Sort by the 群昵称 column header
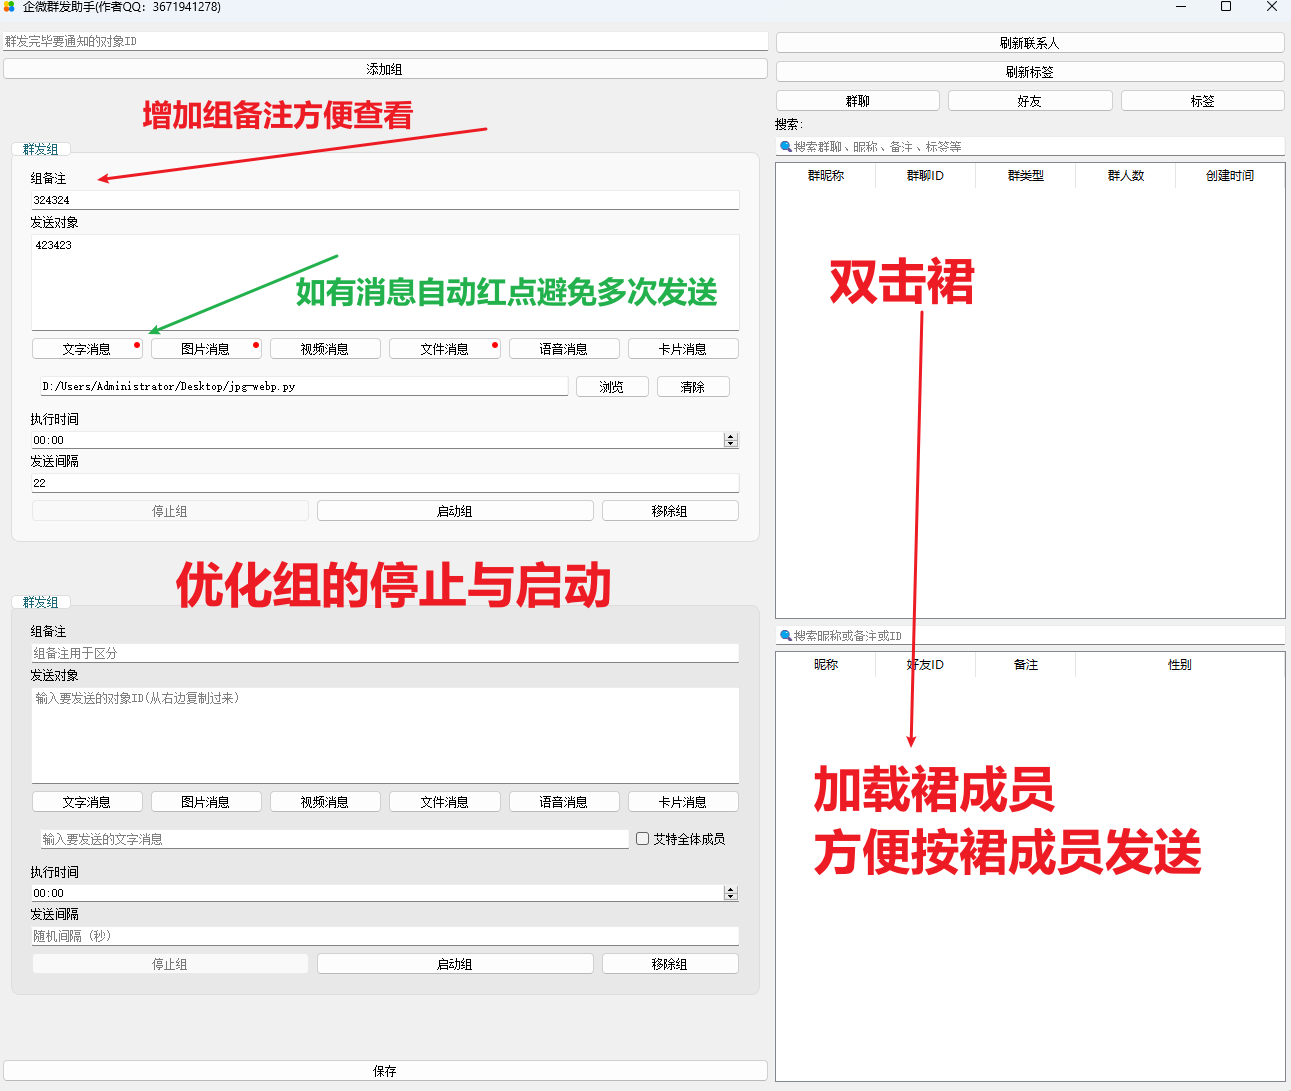This screenshot has width=1291, height=1091. coord(825,176)
